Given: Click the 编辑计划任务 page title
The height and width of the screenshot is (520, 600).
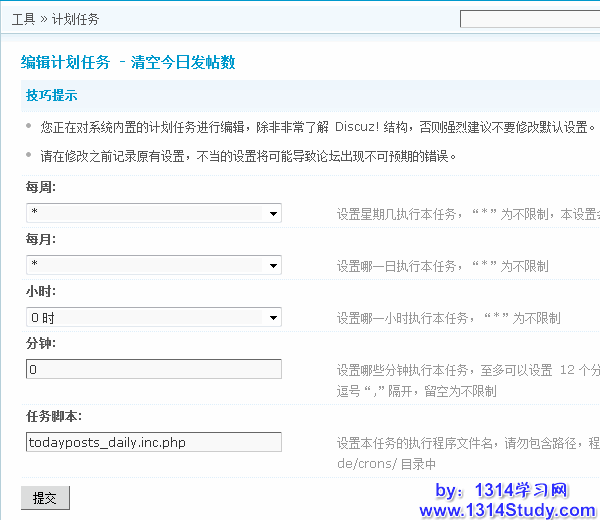Looking at the screenshot, I should (65, 62).
